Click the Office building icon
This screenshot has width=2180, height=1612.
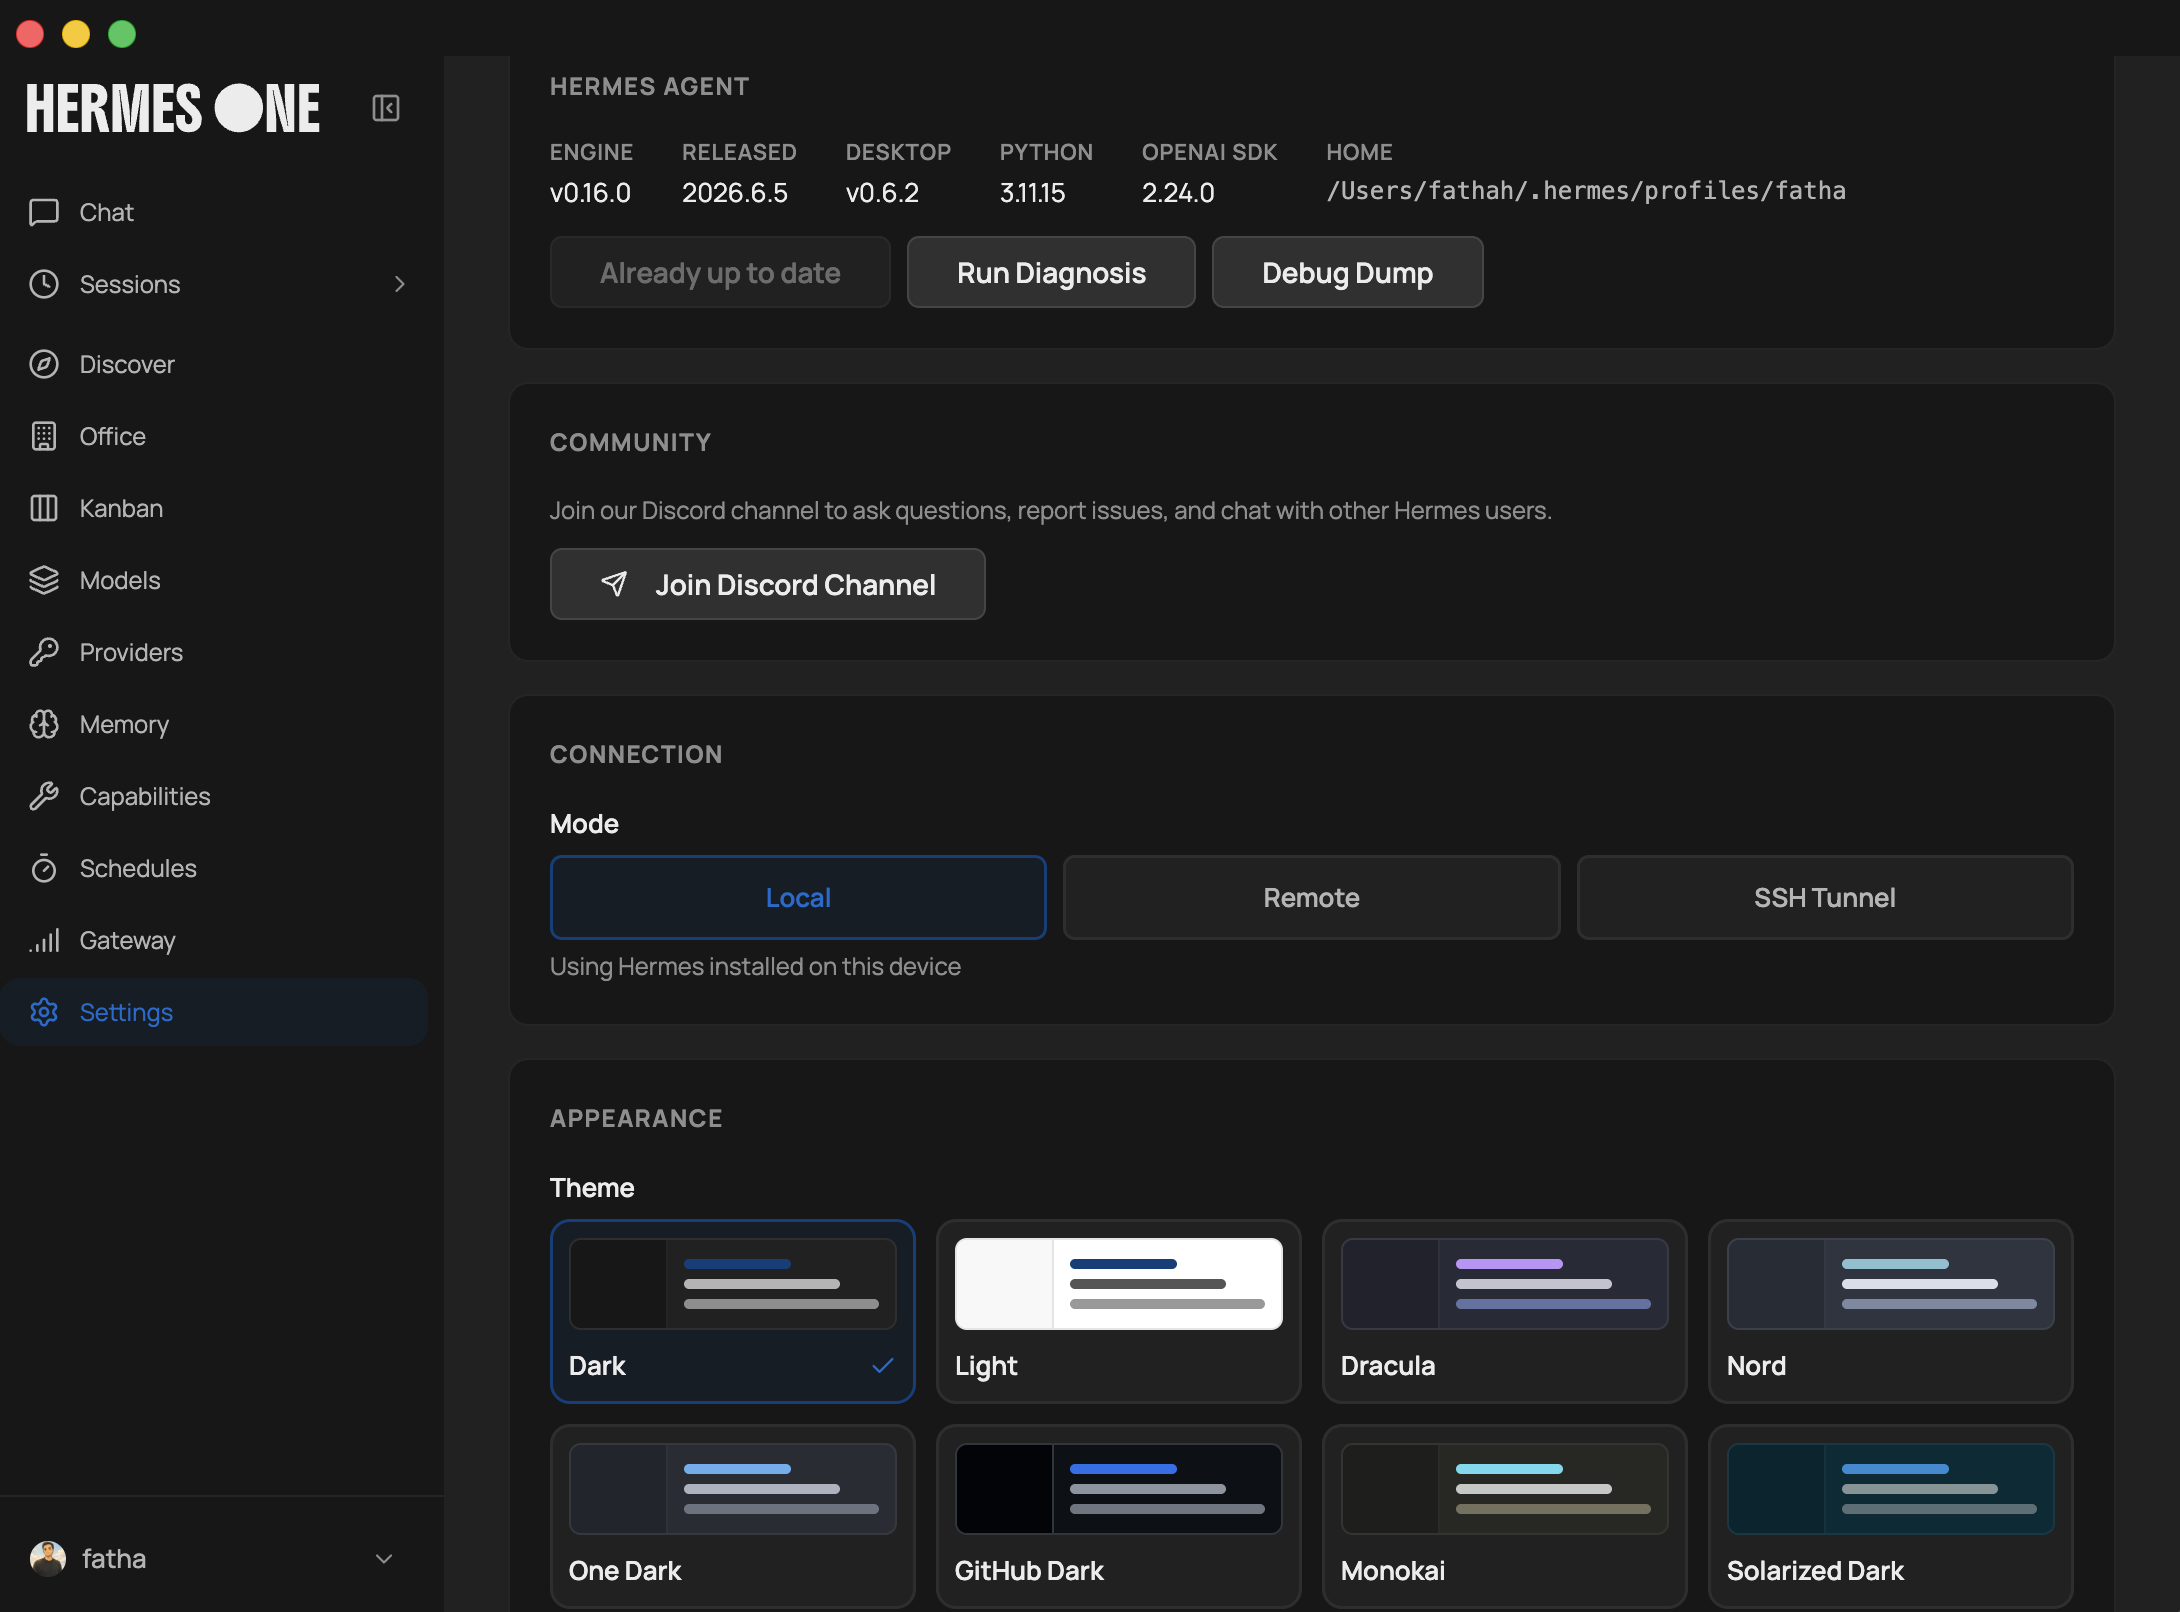click(x=44, y=436)
